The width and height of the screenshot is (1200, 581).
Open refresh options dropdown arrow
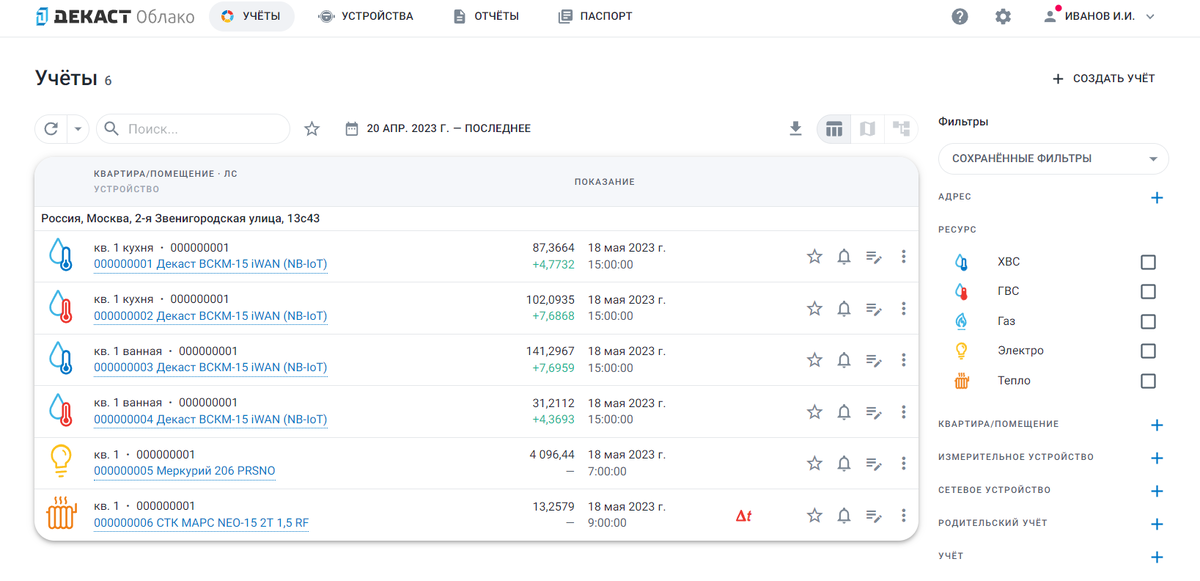click(77, 129)
